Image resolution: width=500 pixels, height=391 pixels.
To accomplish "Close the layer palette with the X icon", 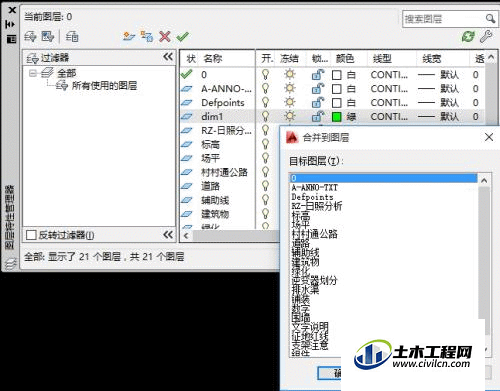I will 12,10.
